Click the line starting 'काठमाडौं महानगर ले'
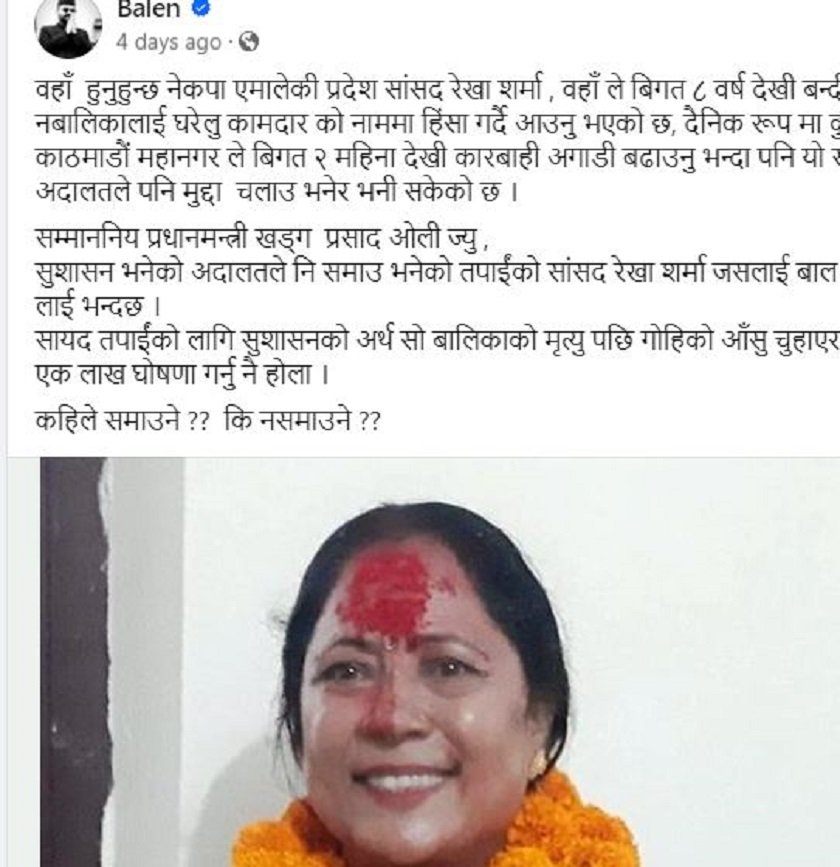The width and height of the screenshot is (840, 867). tap(437, 159)
